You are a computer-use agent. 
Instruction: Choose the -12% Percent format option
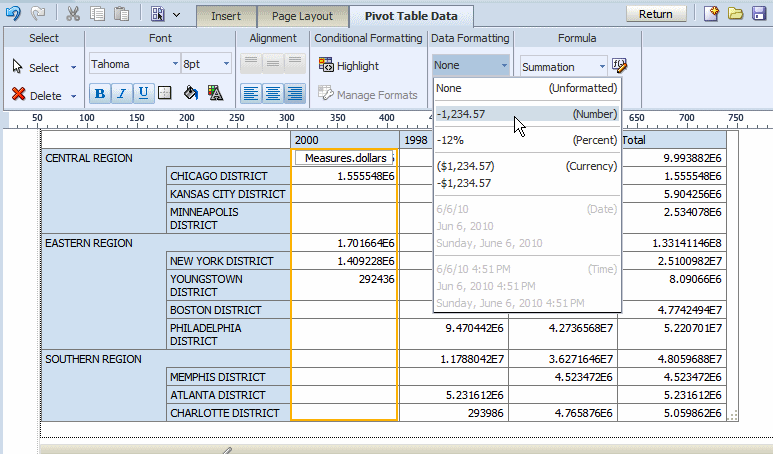point(526,140)
